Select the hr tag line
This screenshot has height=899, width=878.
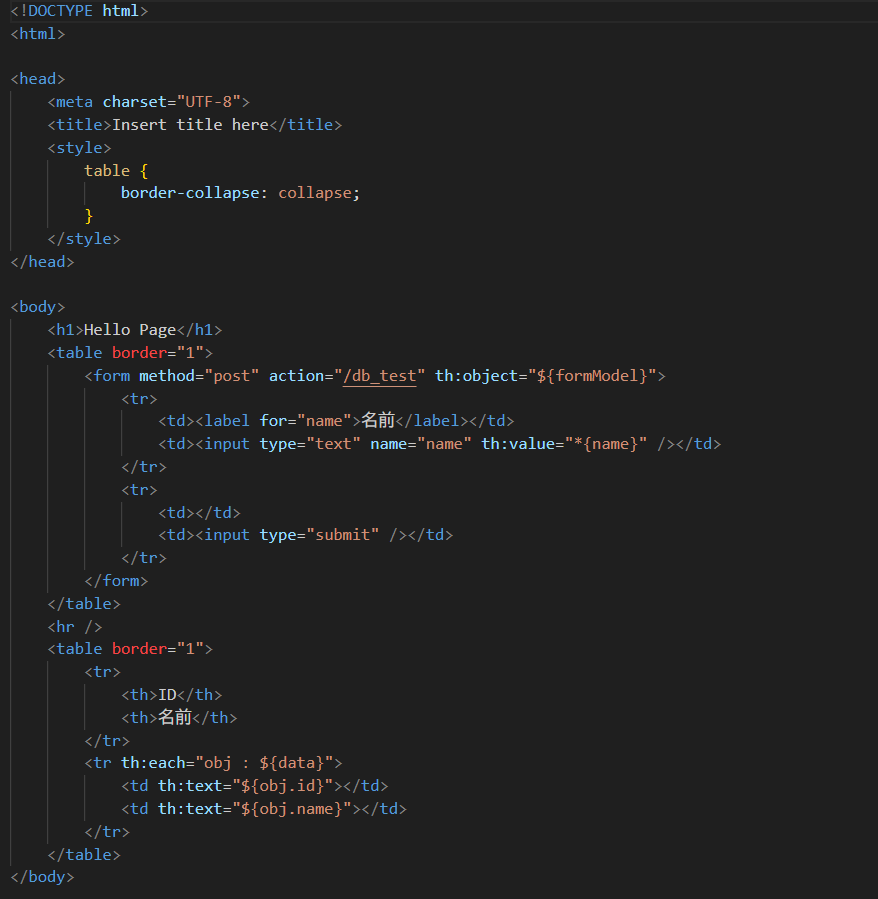(75, 627)
